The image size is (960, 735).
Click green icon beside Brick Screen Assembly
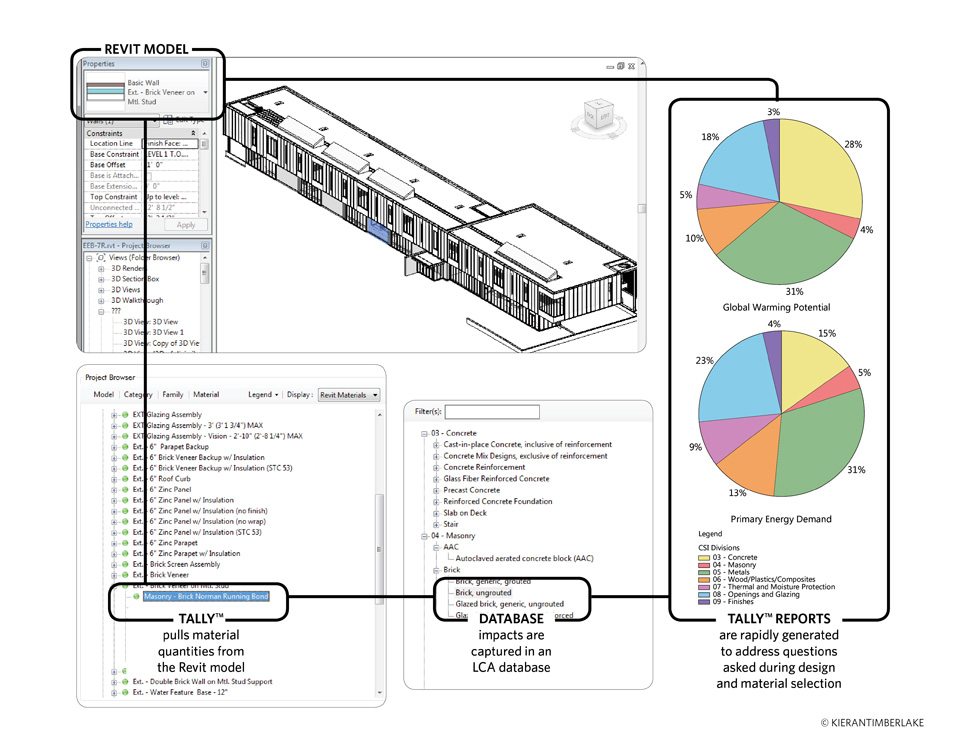pos(126,564)
